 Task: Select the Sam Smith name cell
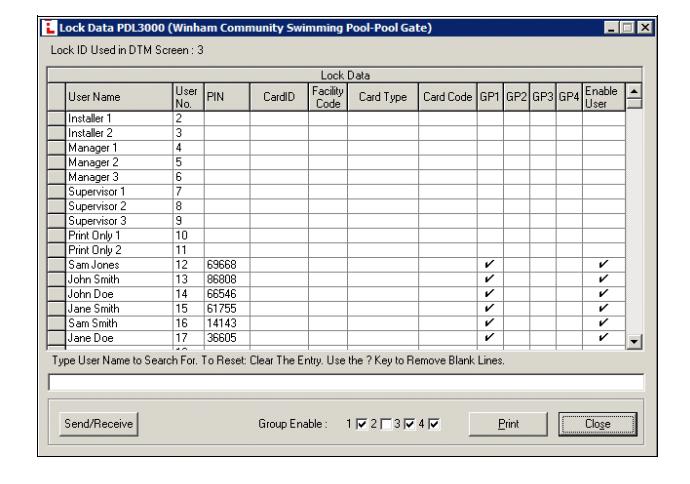[119, 323]
